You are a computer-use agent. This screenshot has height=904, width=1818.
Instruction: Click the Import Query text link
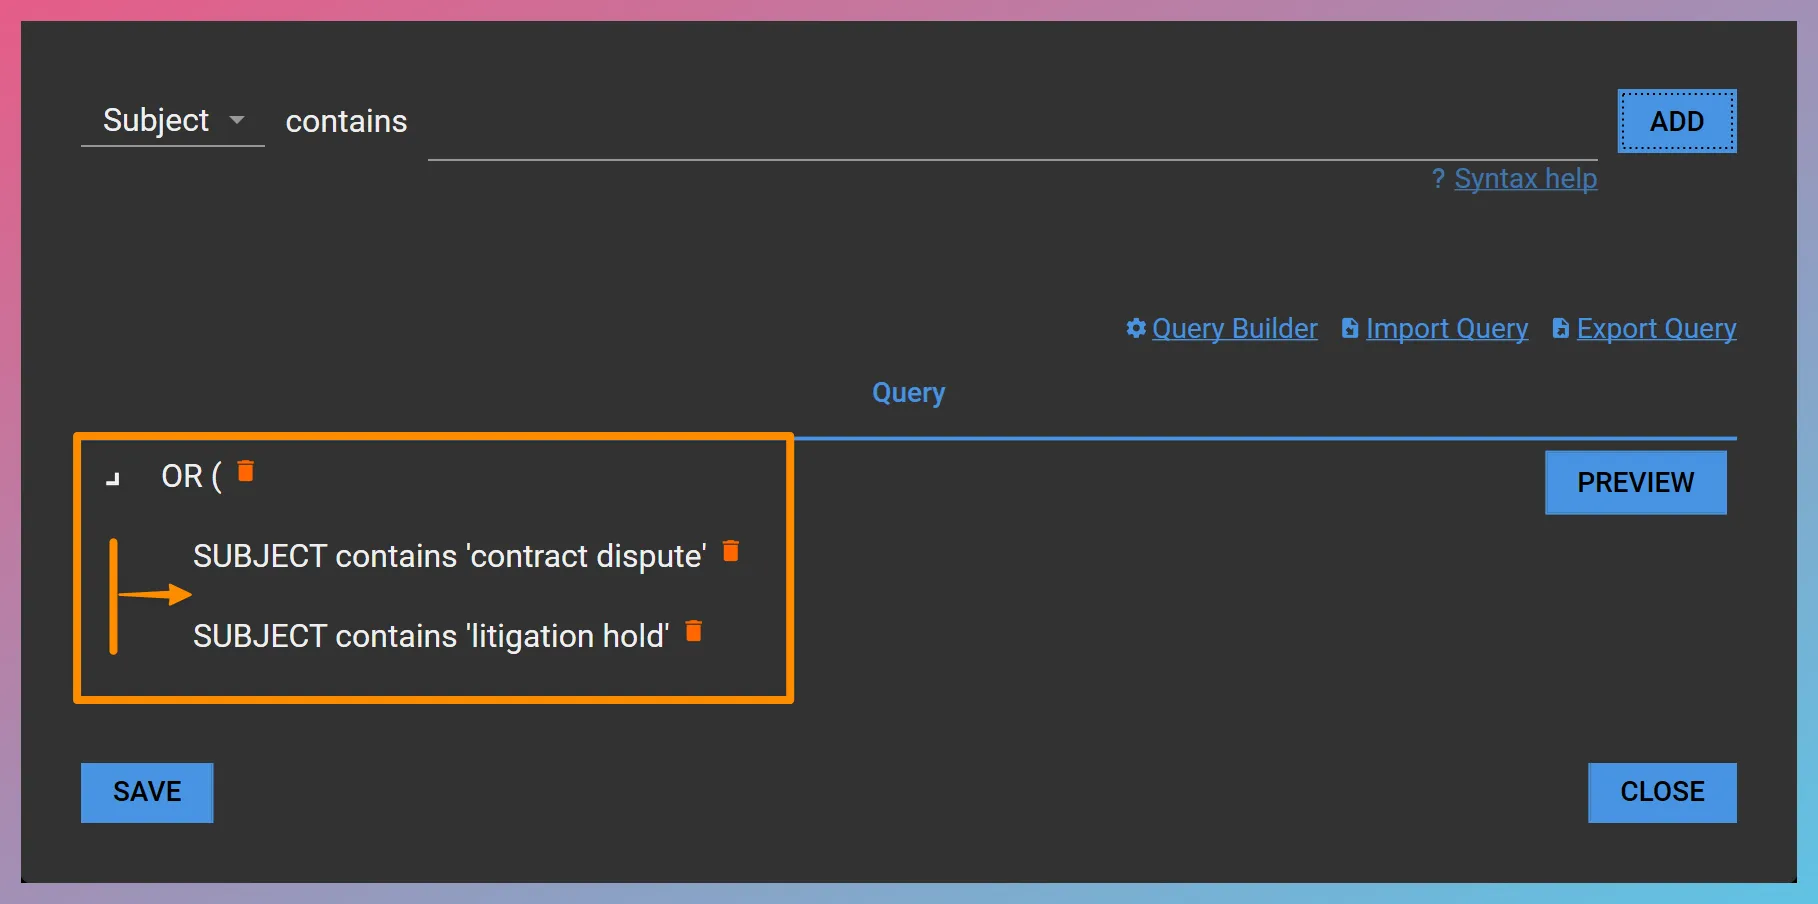1447,328
